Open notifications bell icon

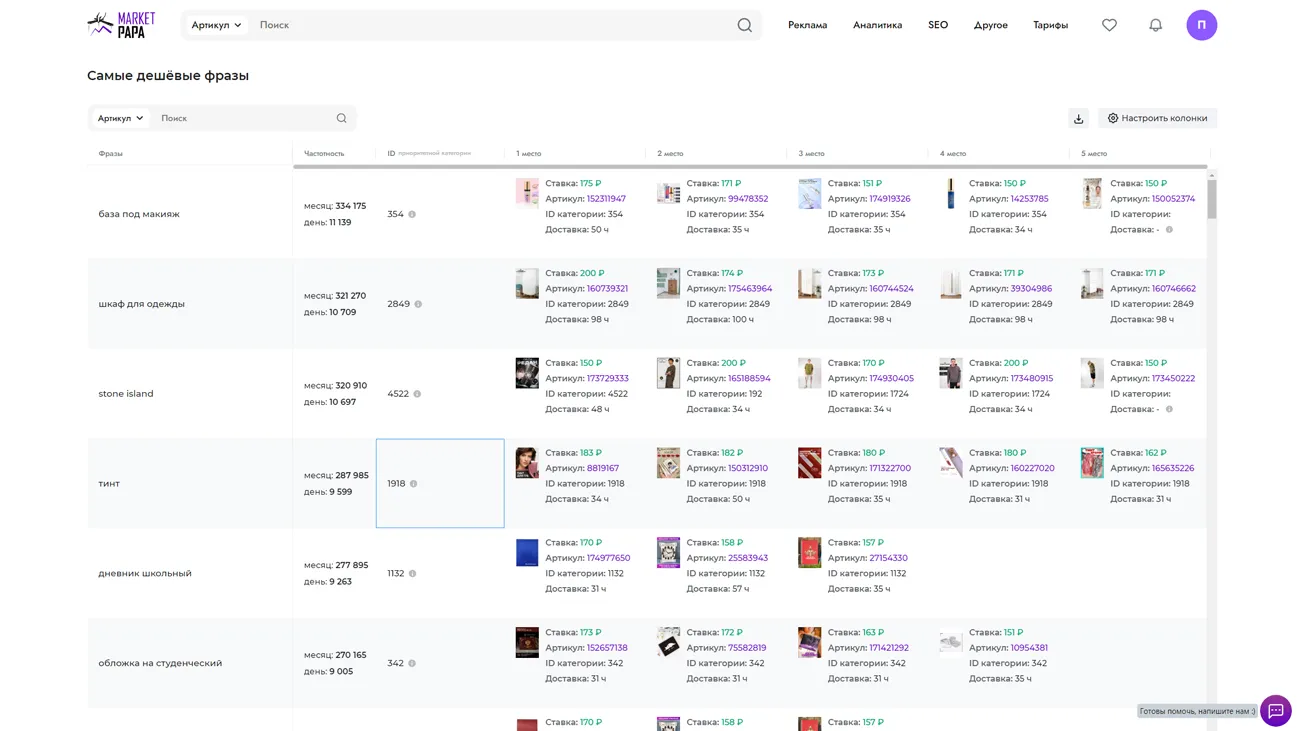[1155, 25]
